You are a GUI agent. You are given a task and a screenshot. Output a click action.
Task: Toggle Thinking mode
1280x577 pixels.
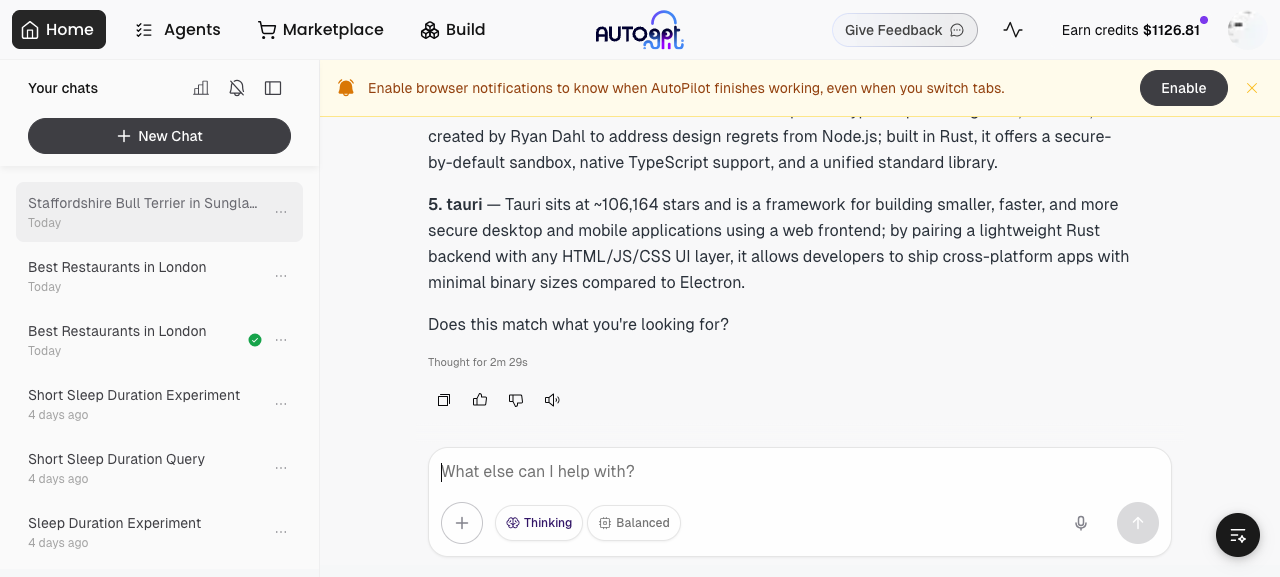coord(539,523)
